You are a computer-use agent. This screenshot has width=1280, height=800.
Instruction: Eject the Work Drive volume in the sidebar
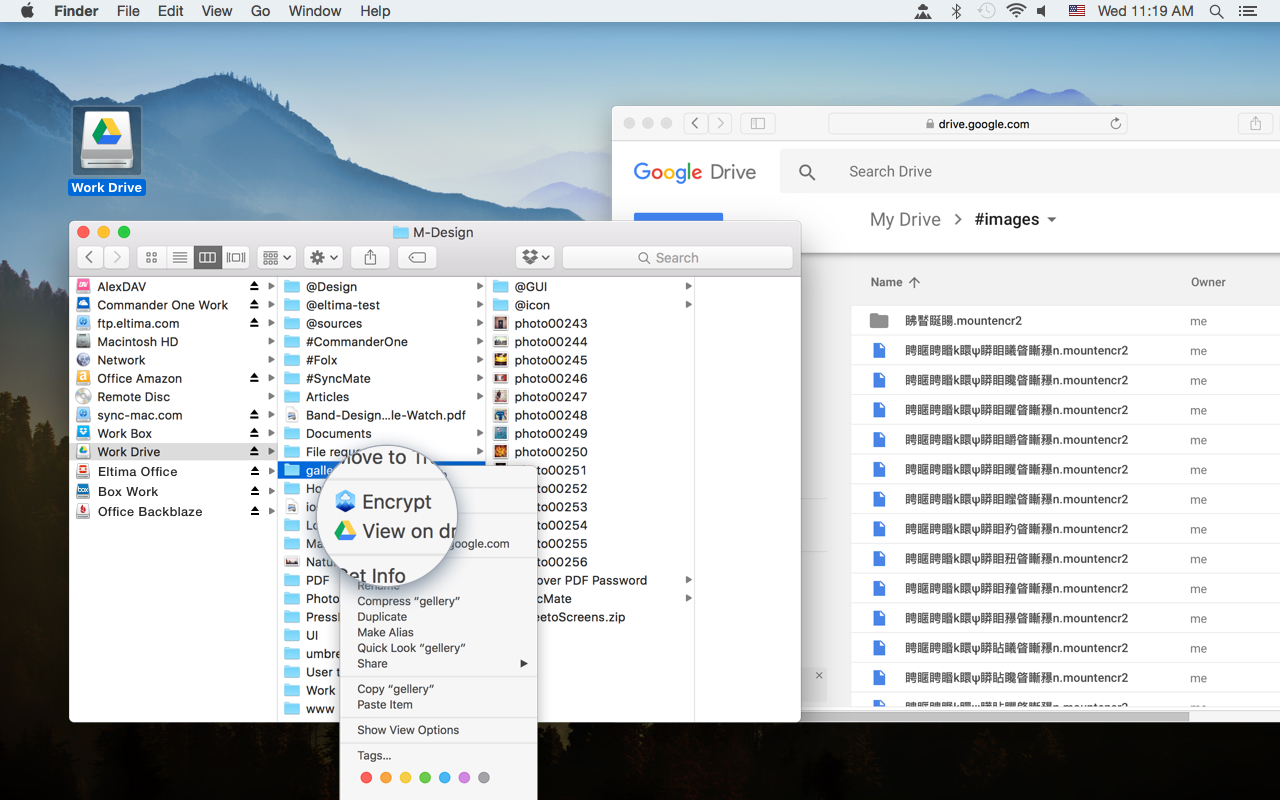click(256, 452)
